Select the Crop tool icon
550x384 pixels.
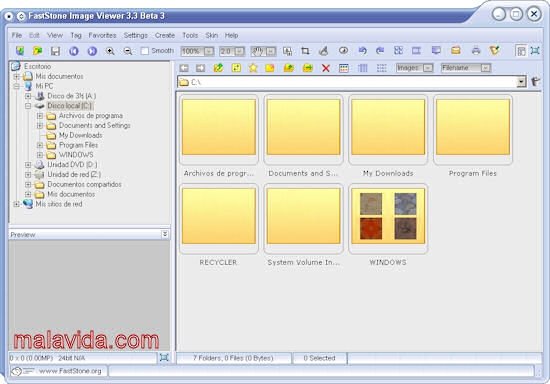click(305, 51)
